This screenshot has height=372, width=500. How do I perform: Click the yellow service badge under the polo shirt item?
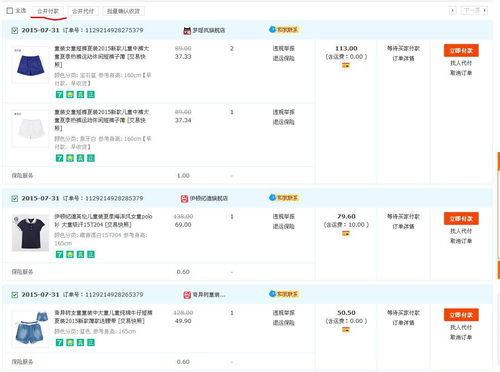[x=70, y=254]
